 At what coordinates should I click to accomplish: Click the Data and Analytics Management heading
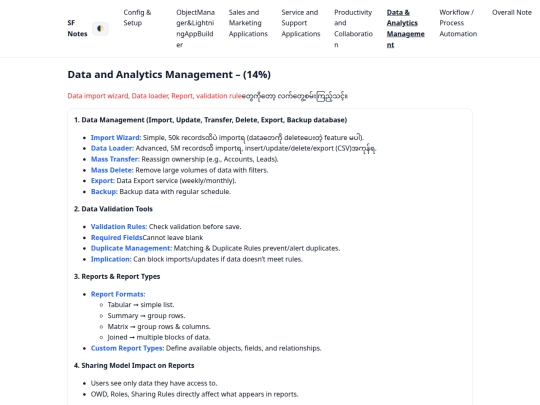pos(169,74)
